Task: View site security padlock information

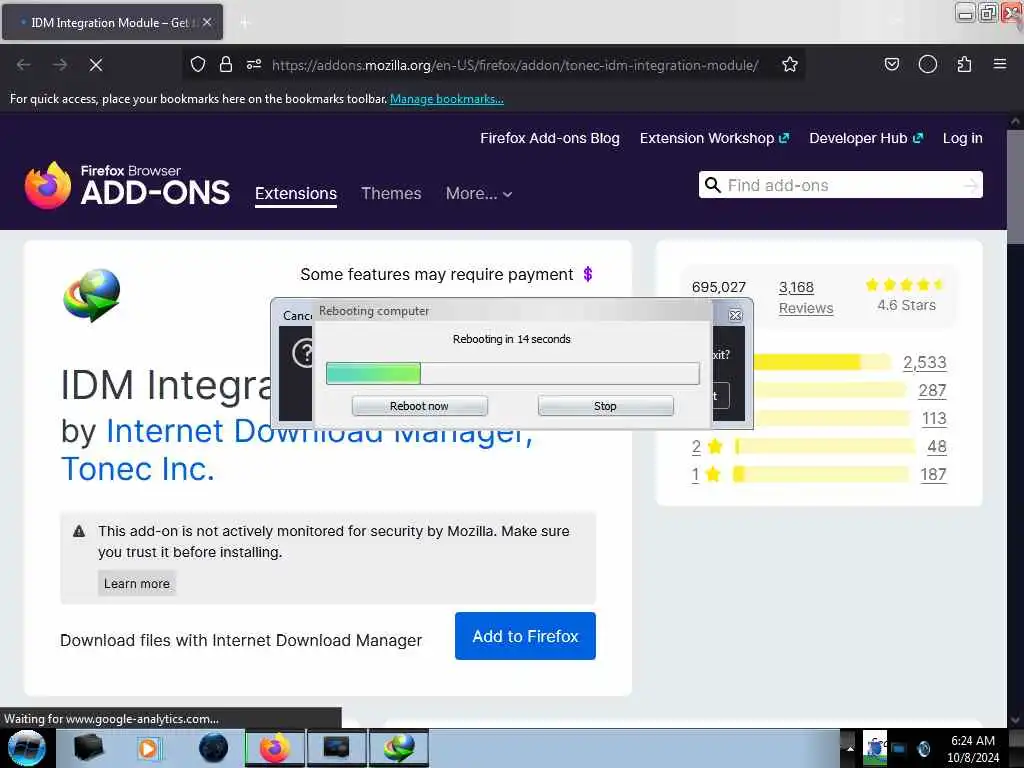Action: click(226, 64)
